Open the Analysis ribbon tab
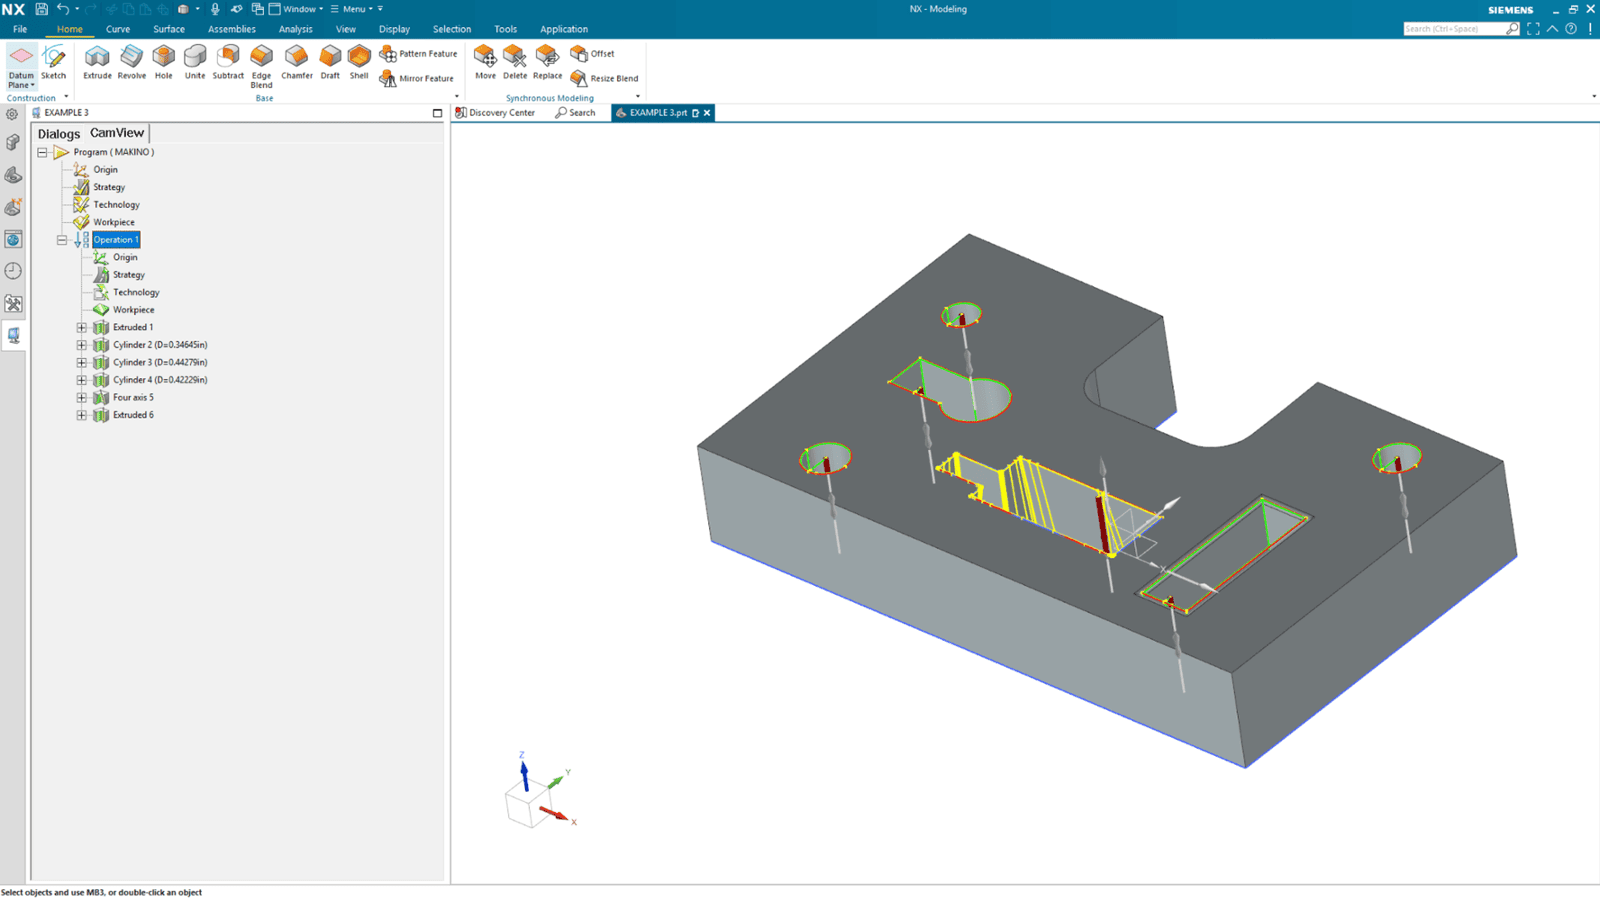Viewport: 1600px width, 900px height. pos(295,29)
